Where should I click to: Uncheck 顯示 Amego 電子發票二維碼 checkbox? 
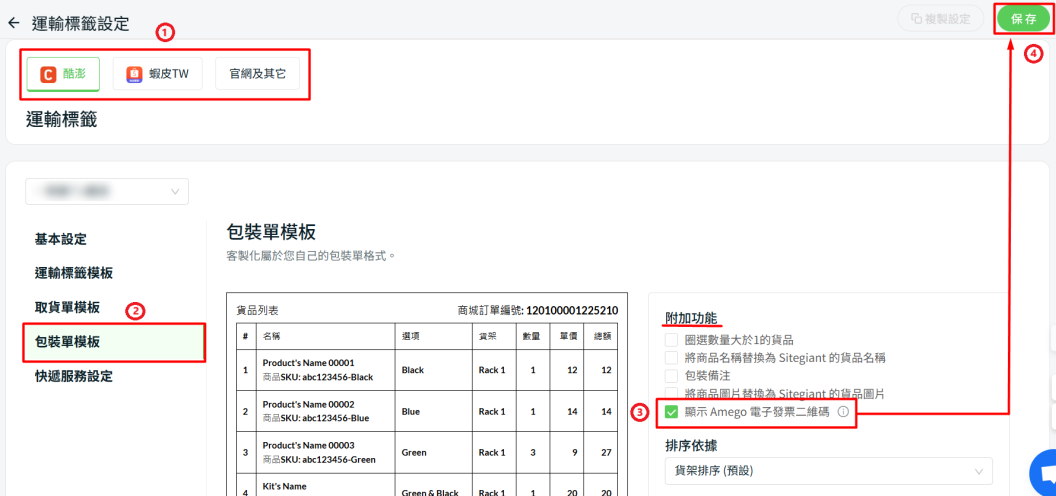(672, 412)
